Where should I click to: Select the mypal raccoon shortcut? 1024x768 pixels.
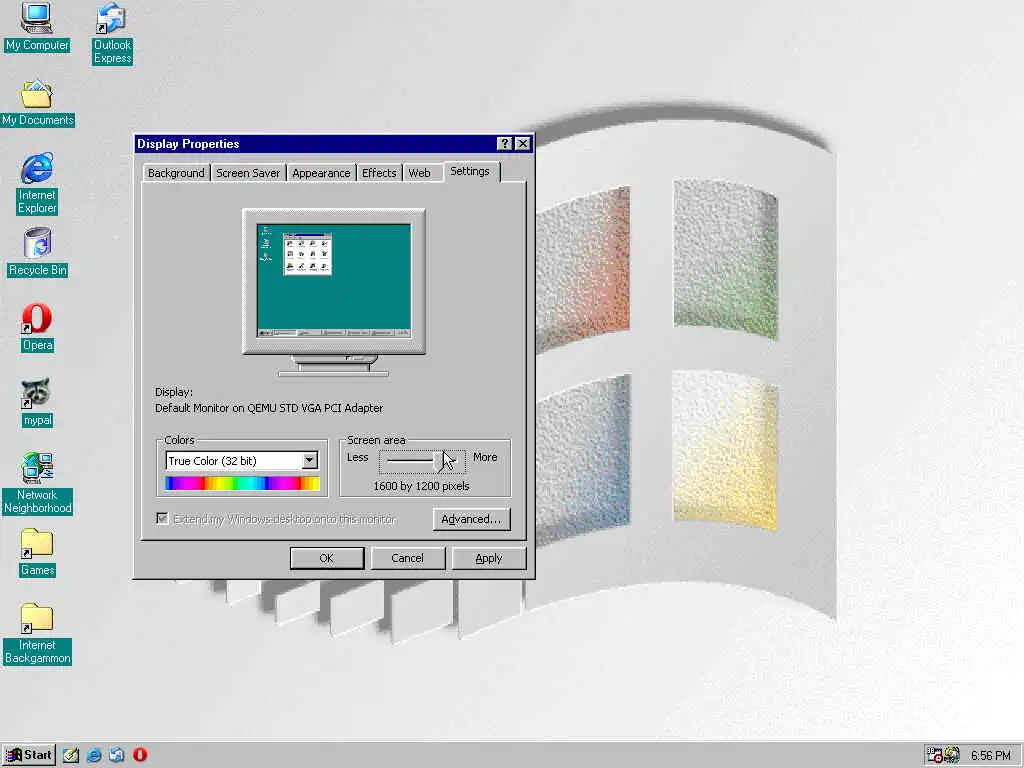point(37,402)
